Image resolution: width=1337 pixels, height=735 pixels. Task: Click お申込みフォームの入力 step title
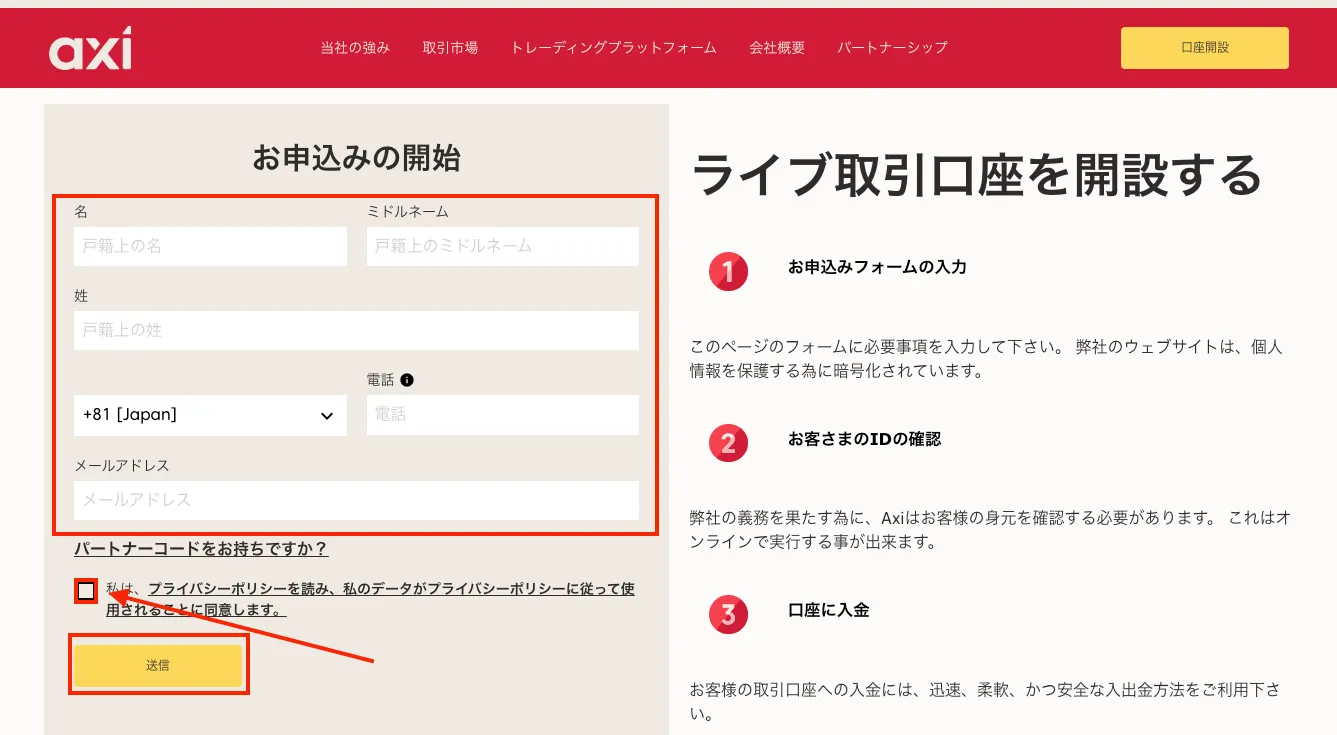pyautogui.click(x=877, y=267)
